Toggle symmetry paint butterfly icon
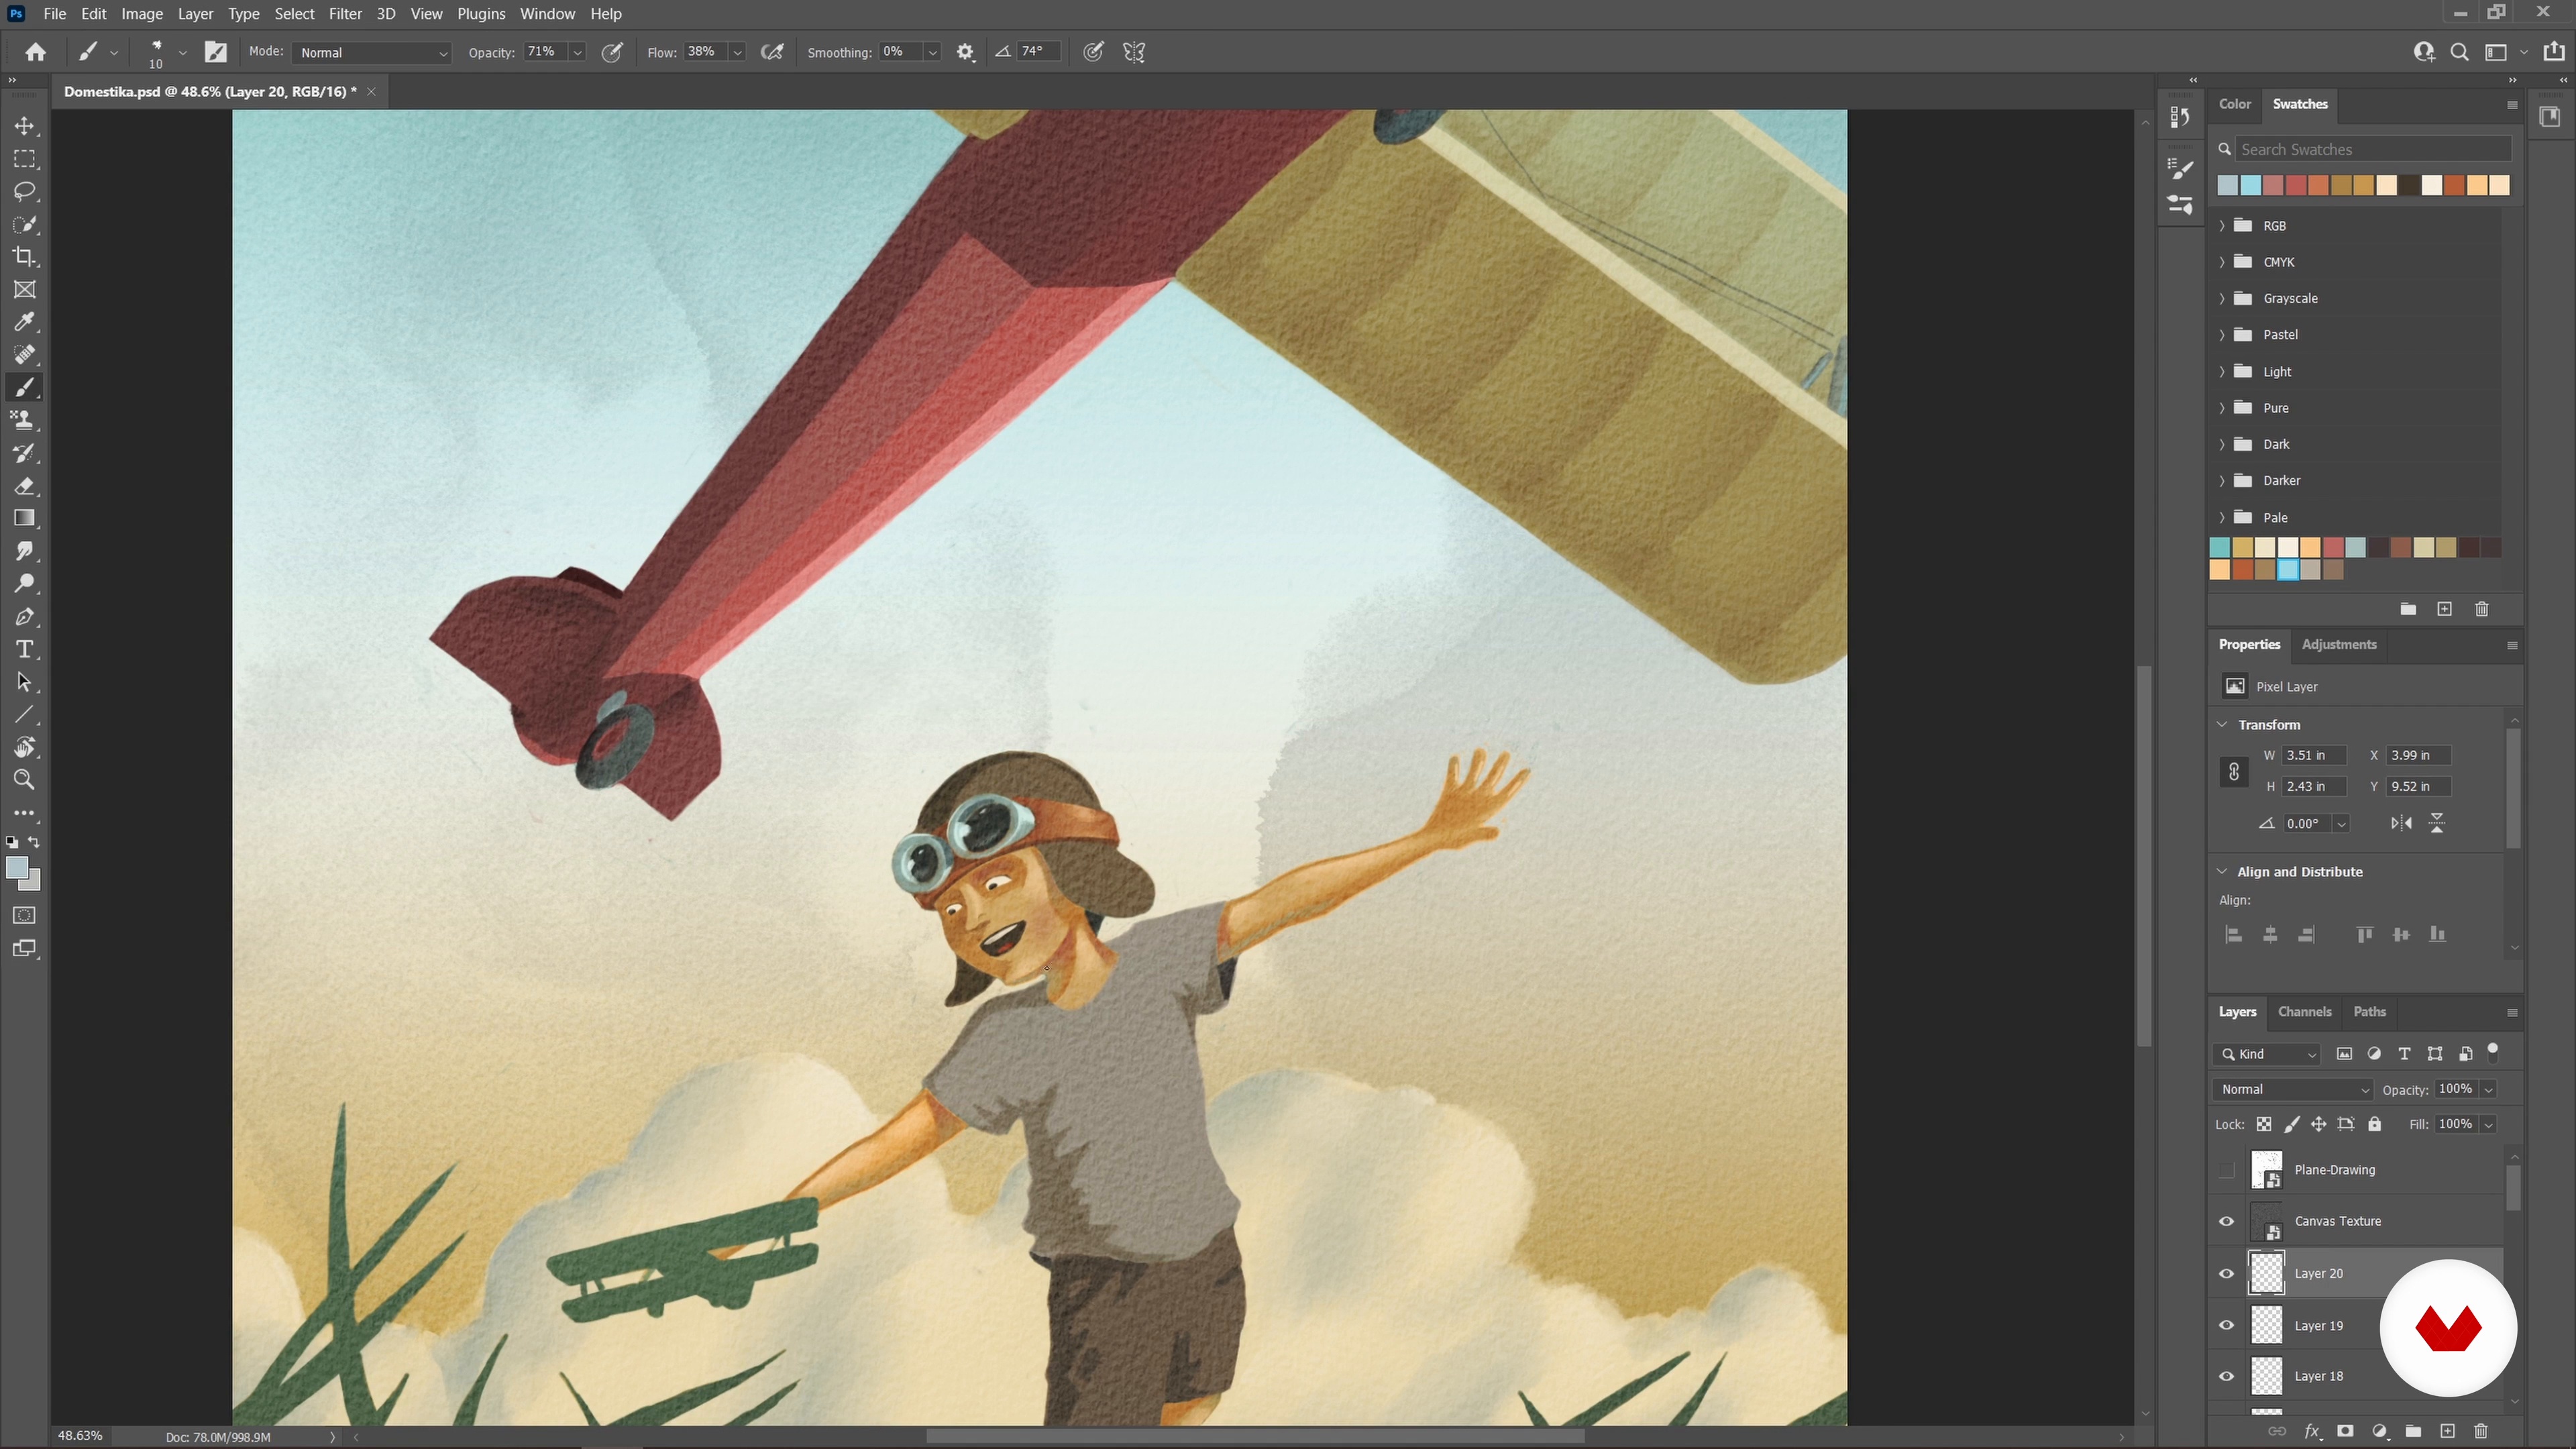 1134,52
